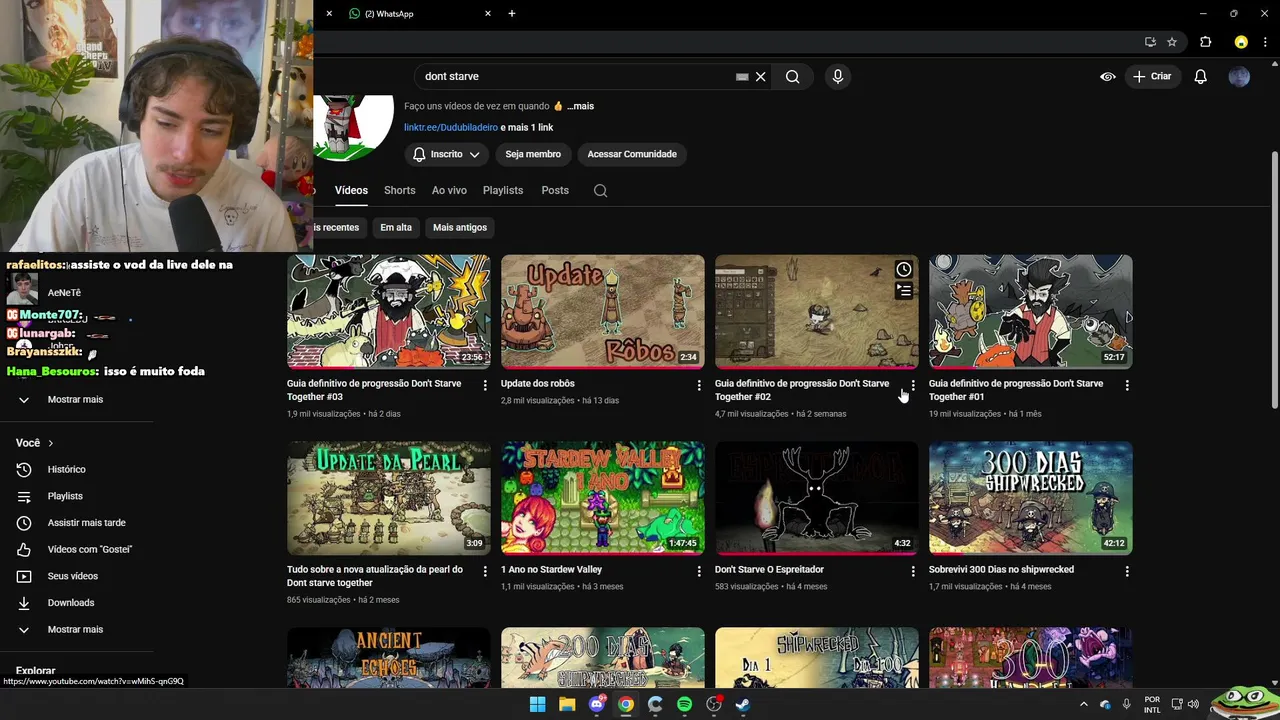Open a new browser tab with plus icon
The width and height of the screenshot is (1280, 720).
click(512, 13)
